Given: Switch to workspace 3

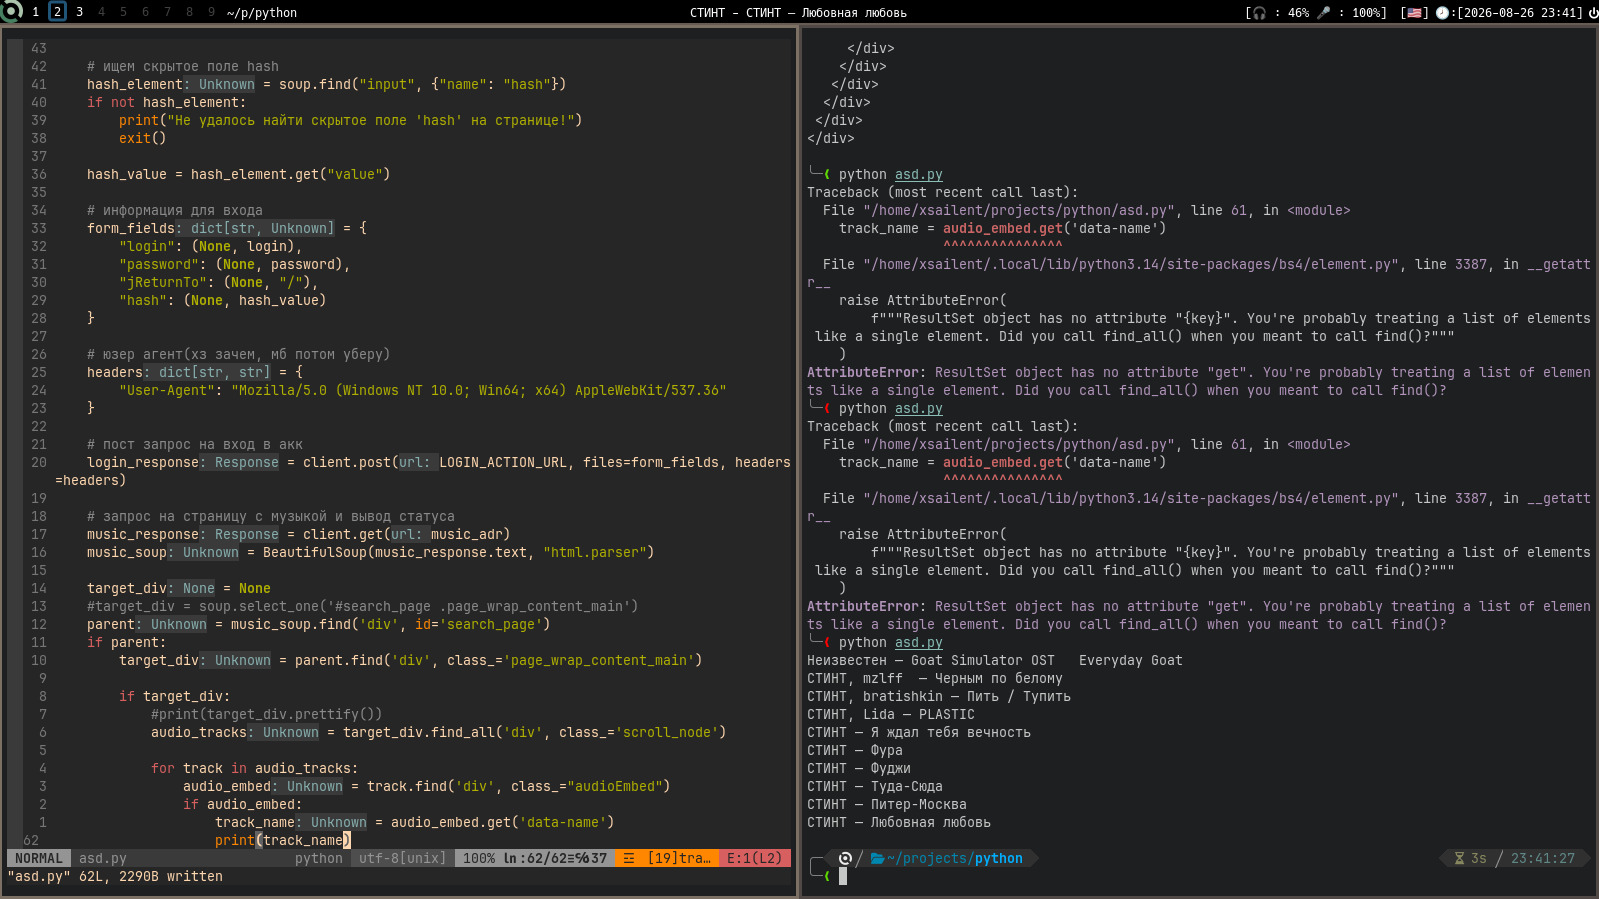Looking at the screenshot, I should tap(79, 12).
